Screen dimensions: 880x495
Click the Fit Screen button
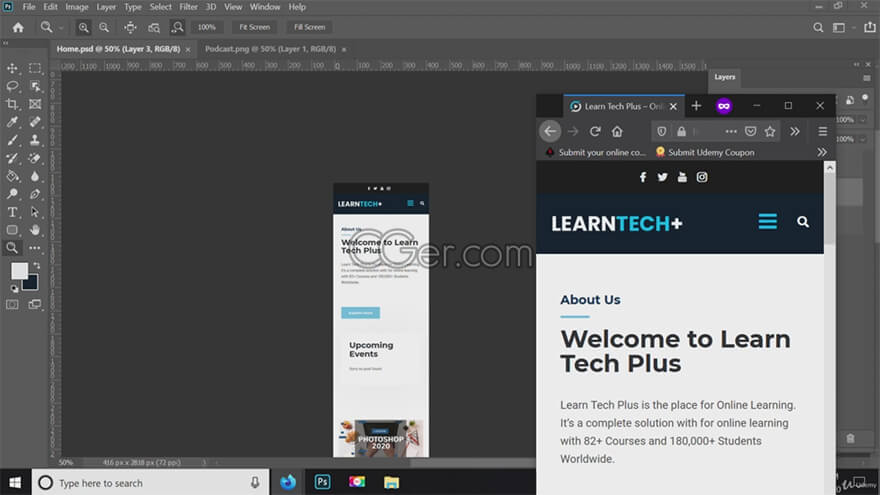point(254,27)
